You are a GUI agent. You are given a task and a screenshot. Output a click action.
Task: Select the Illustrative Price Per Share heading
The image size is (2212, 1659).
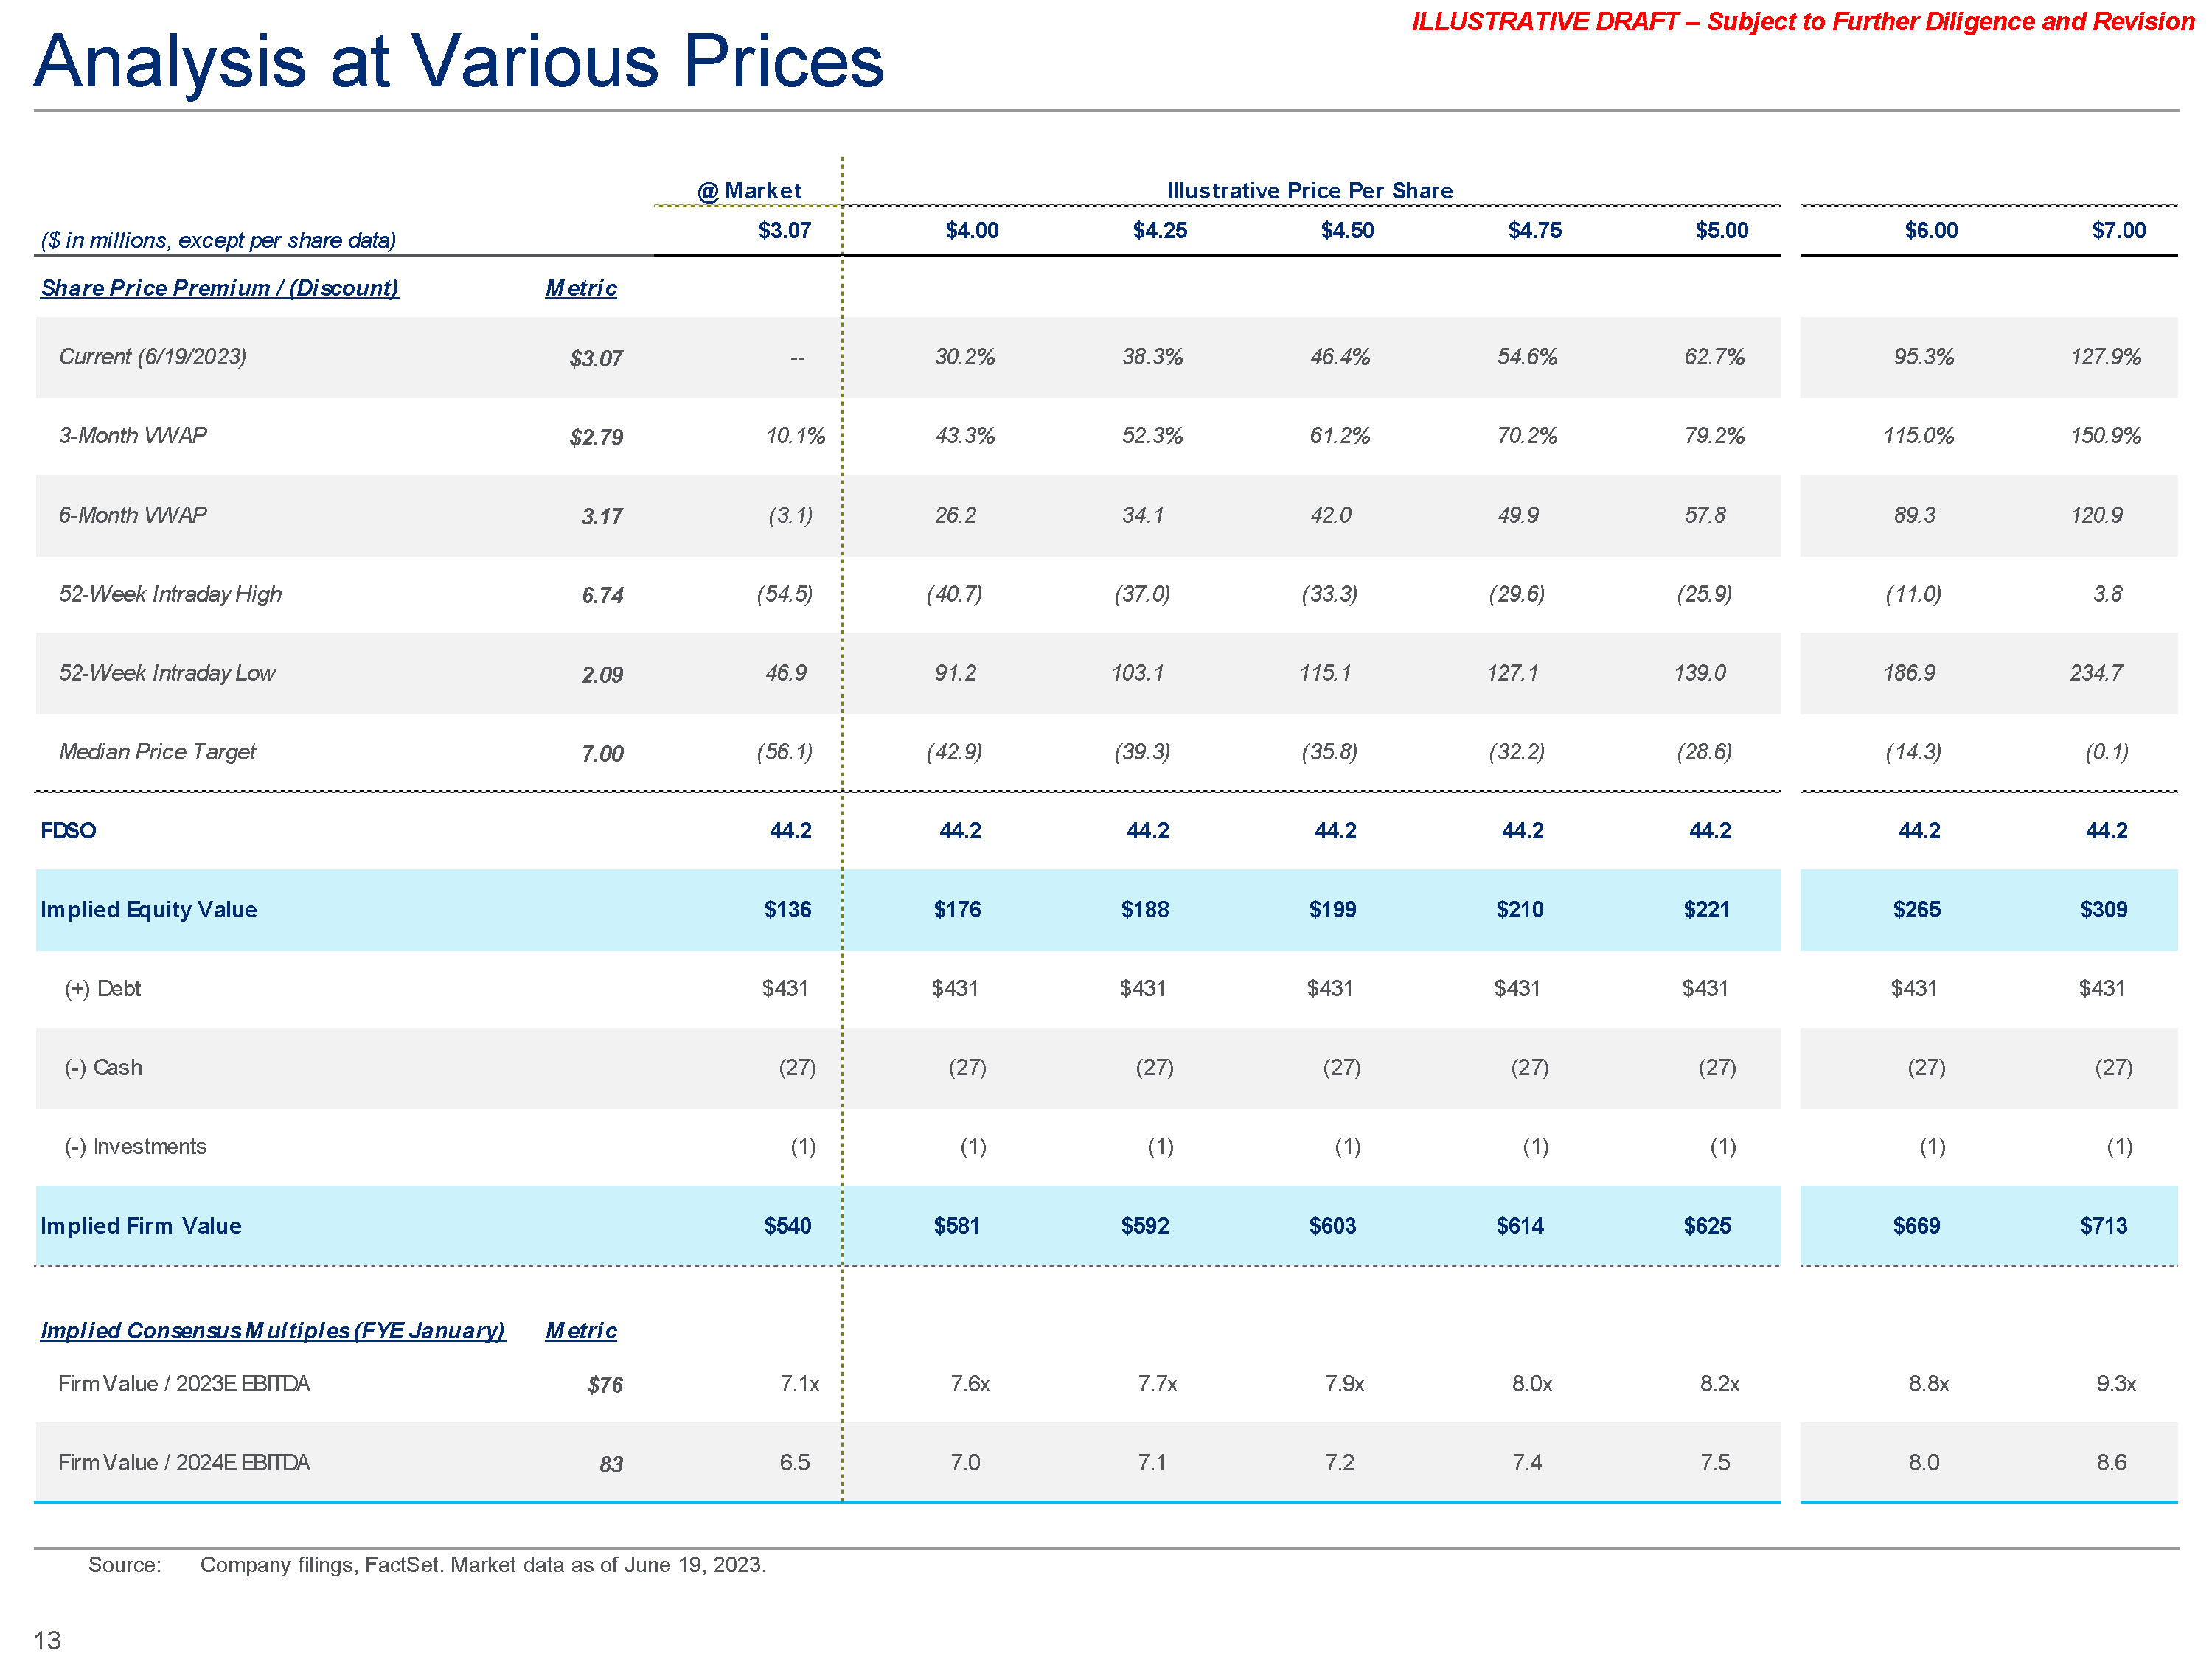(1309, 190)
